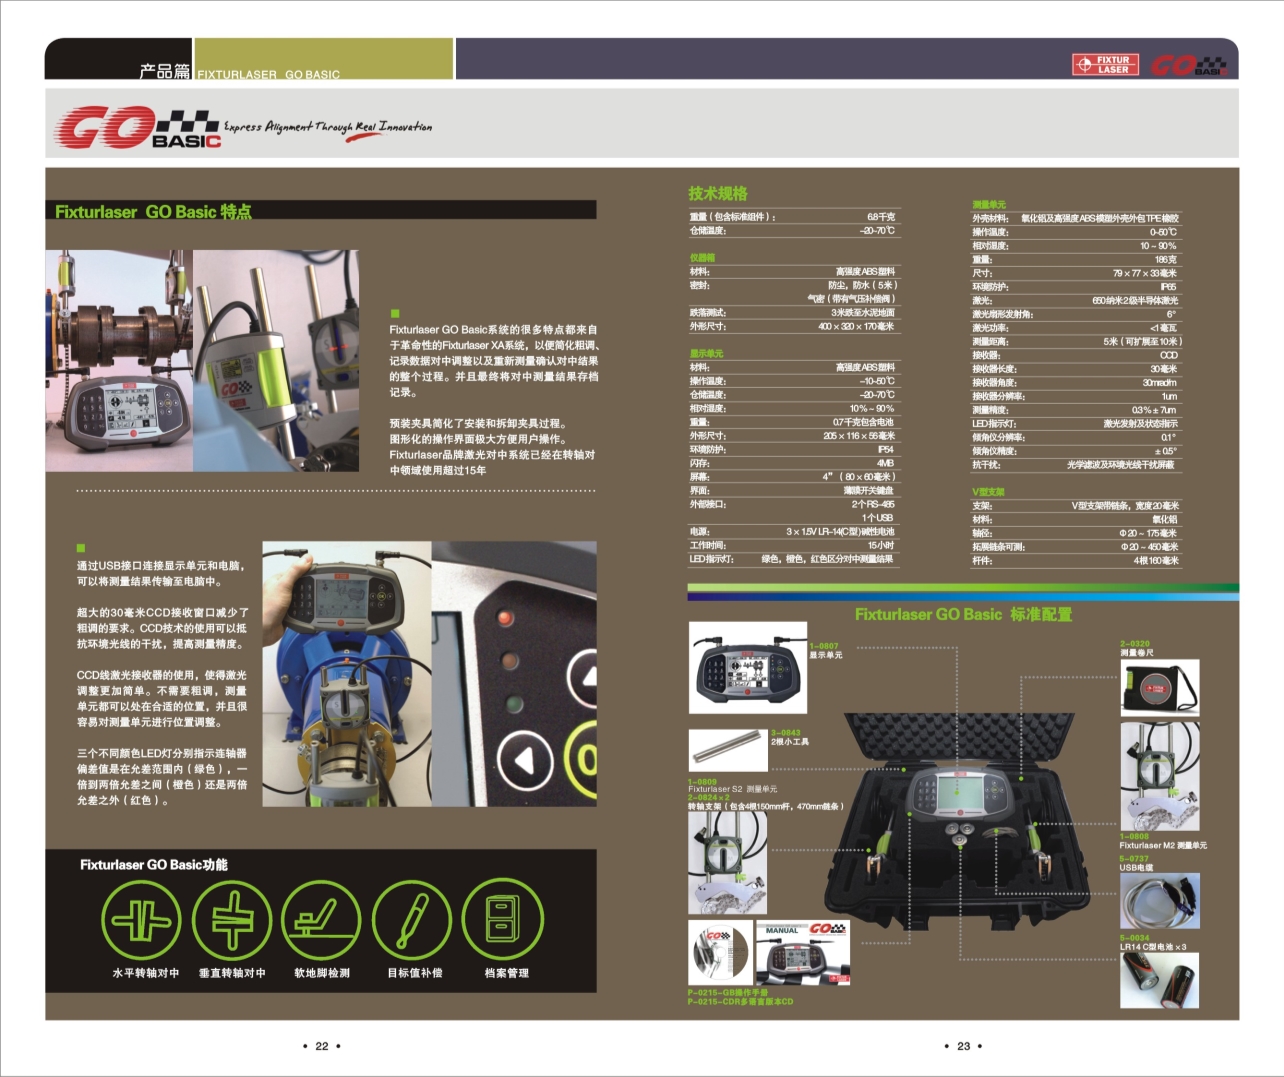Click the 仪器箱 section label
Image resolution: width=1284 pixels, height=1077 pixels.
click(x=702, y=257)
